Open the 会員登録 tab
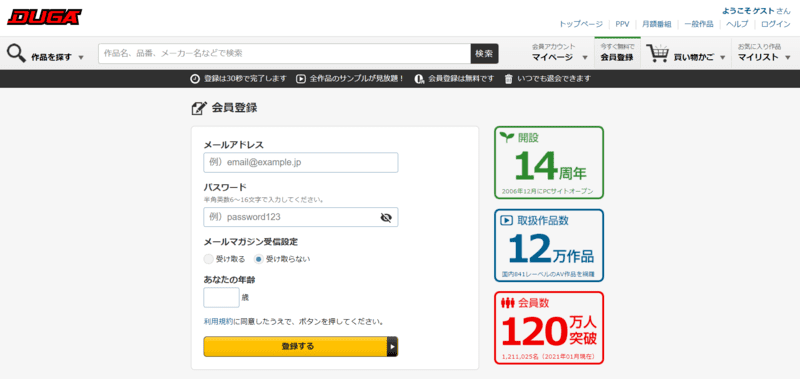800x379 pixels. [617, 53]
